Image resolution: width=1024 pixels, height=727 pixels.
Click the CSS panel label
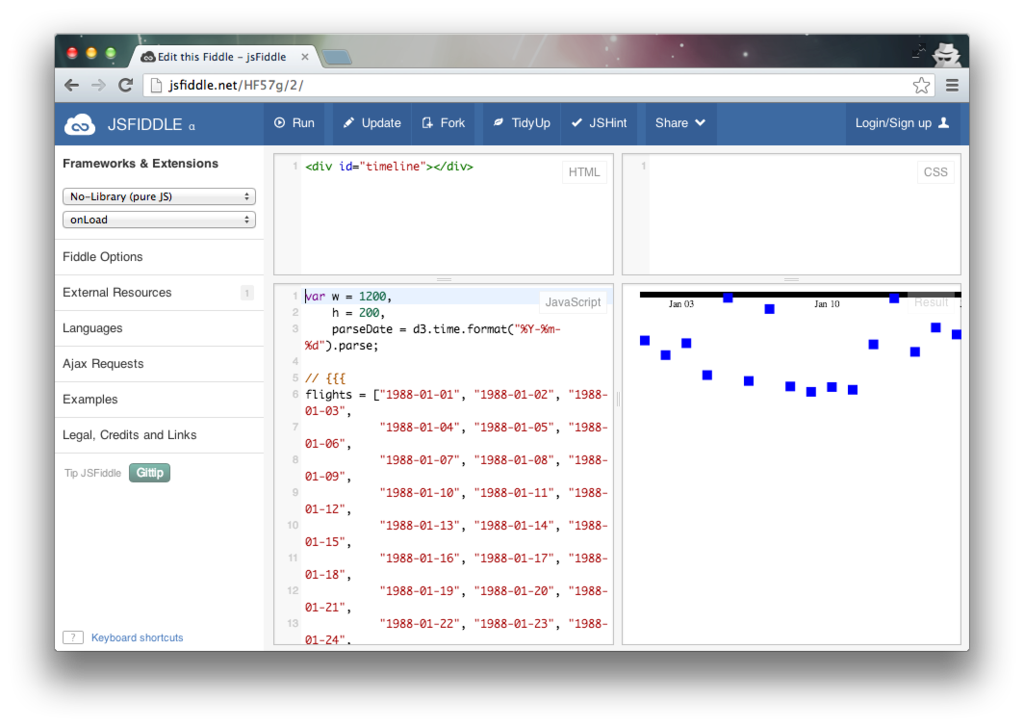[x=935, y=172]
